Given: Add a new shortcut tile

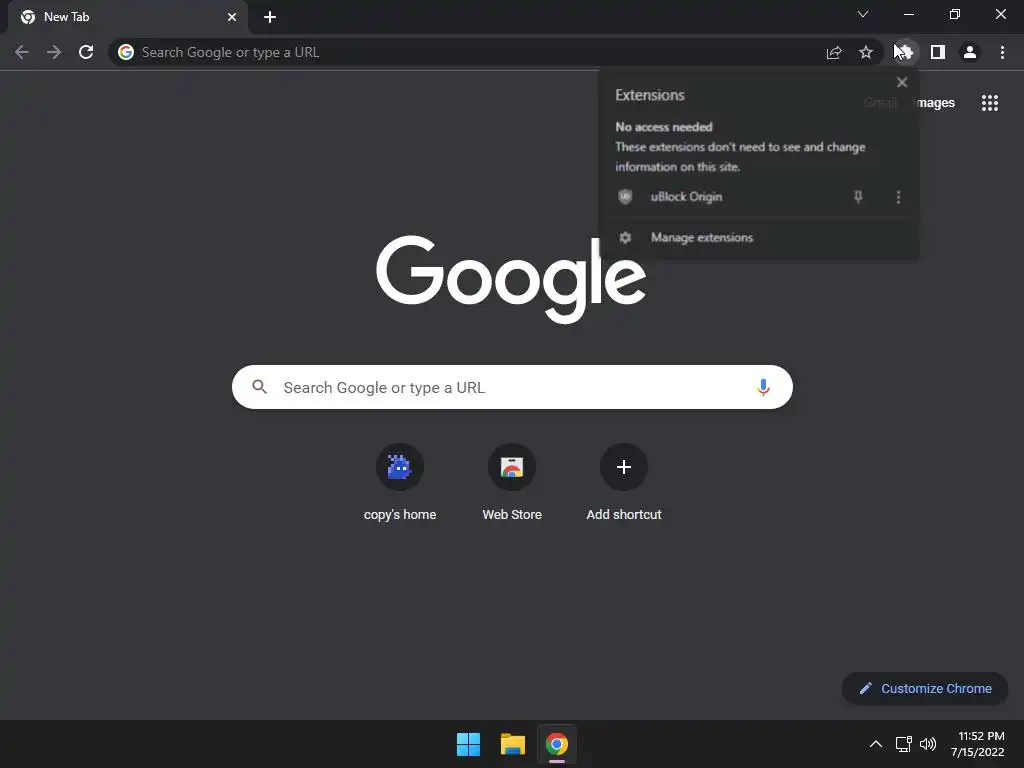Looking at the screenshot, I should [x=624, y=483].
